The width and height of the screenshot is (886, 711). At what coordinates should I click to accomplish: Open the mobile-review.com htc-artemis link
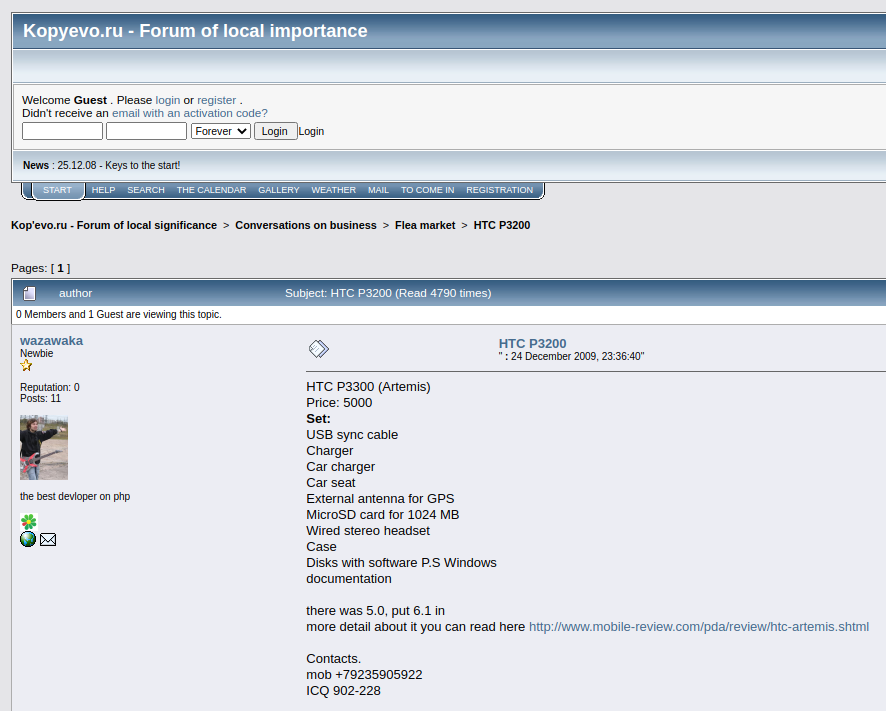(x=699, y=627)
